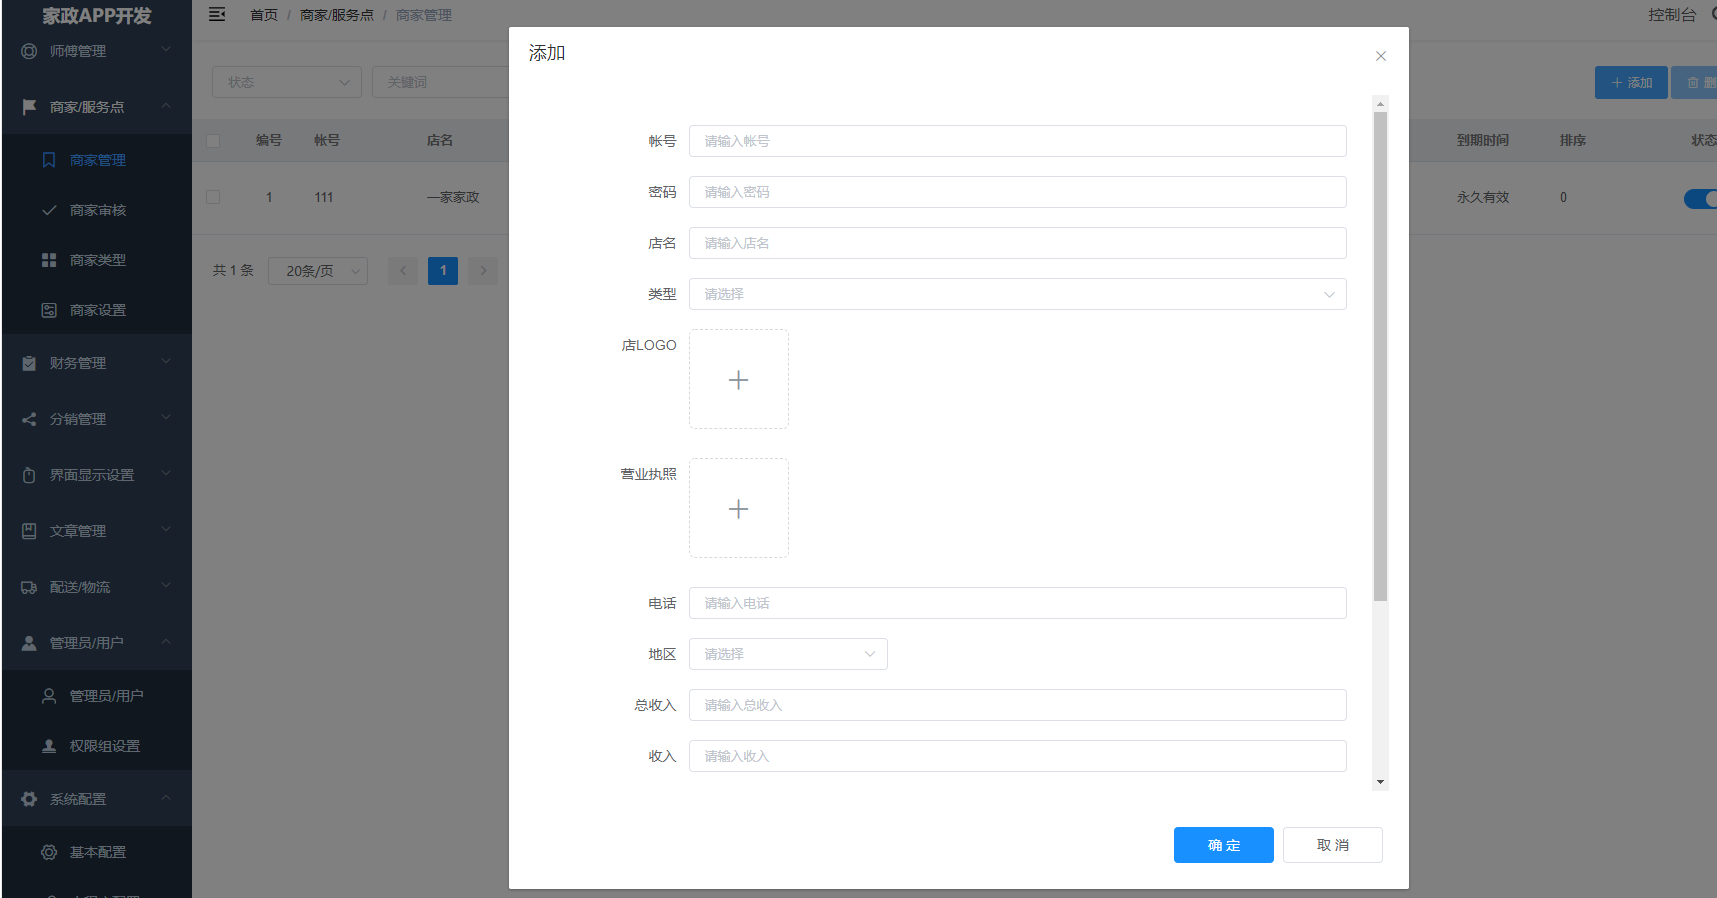Screen dimensions: 1717x898
Task: Open the 状态 filter dropdown
Action: click(x=287, y=82)
